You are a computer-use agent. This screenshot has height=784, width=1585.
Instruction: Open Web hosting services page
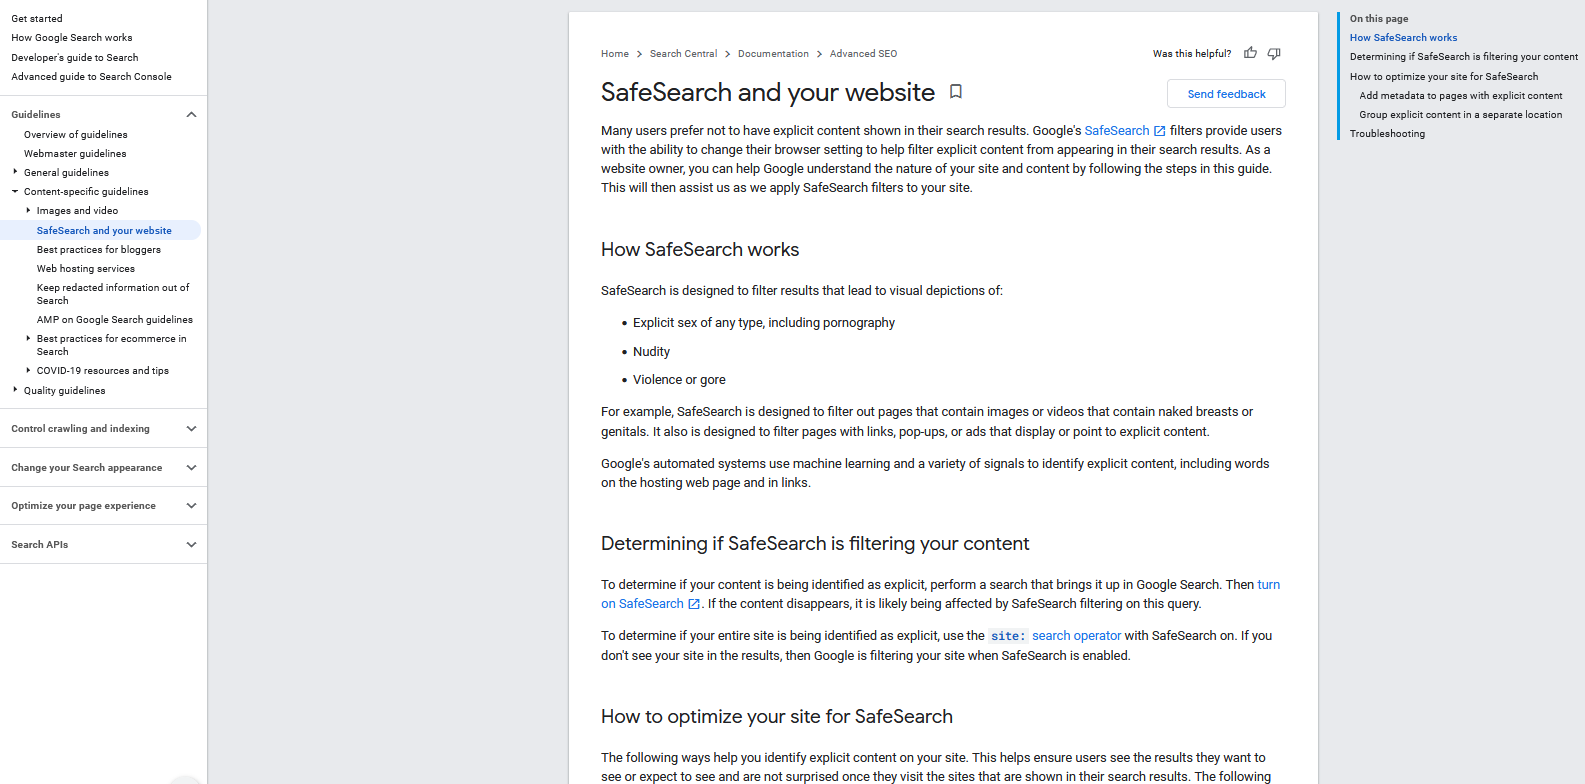(85, 269)
